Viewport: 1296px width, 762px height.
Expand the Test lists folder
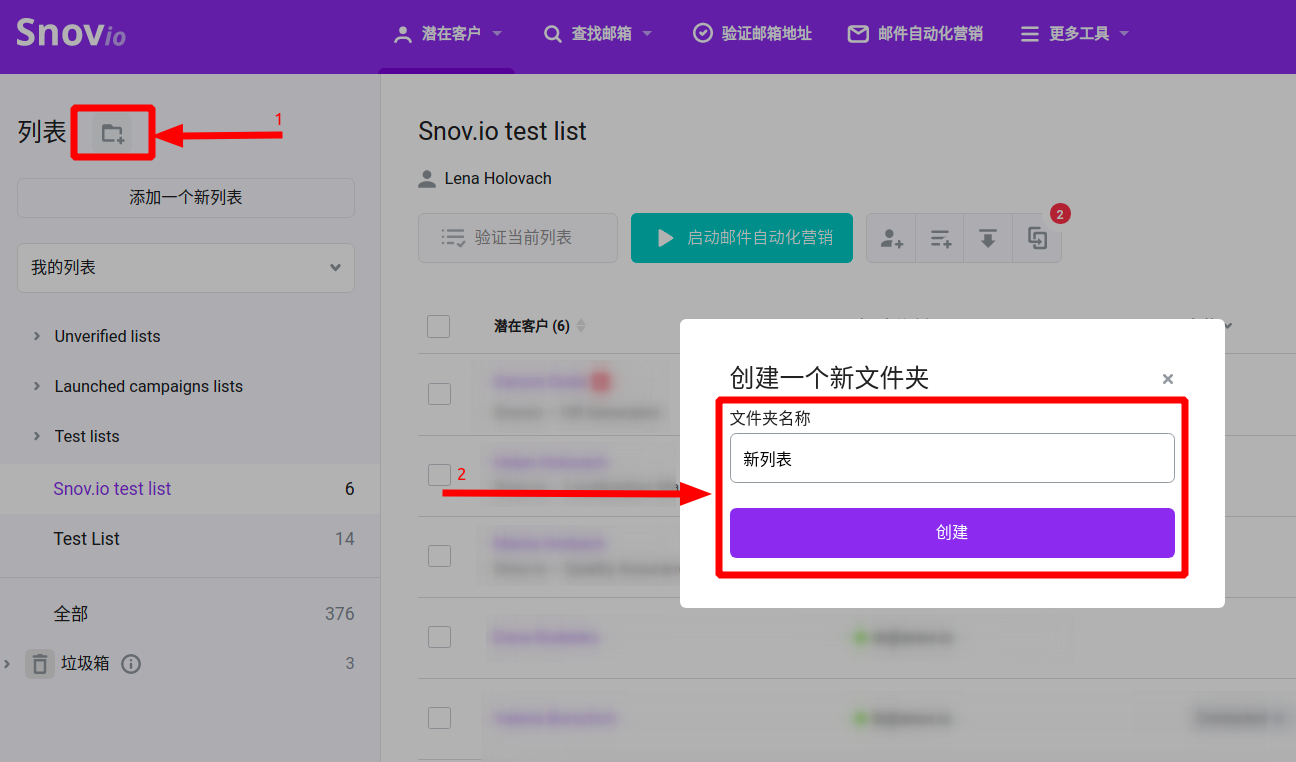[37, 436]
